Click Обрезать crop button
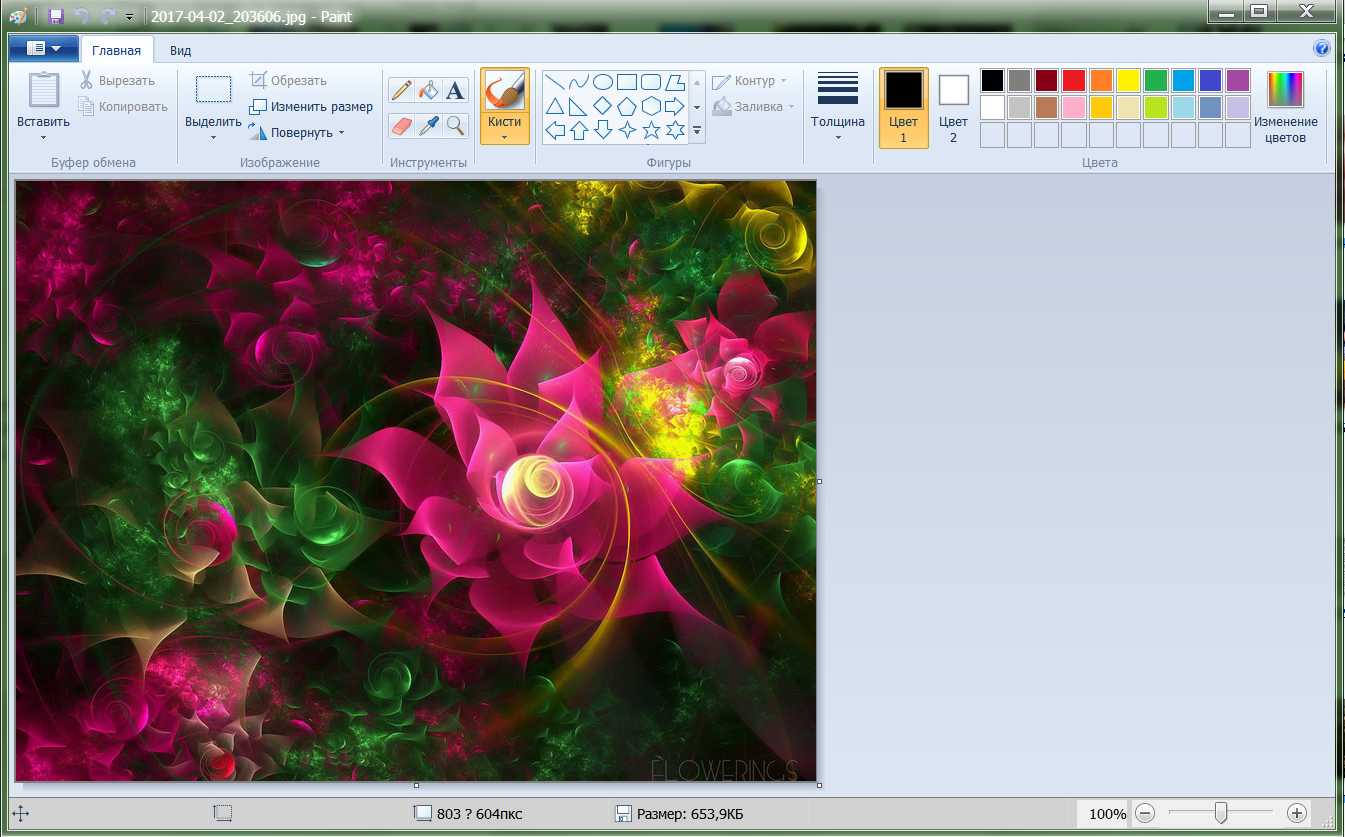The image size is (1345, 837). point(288,81)
